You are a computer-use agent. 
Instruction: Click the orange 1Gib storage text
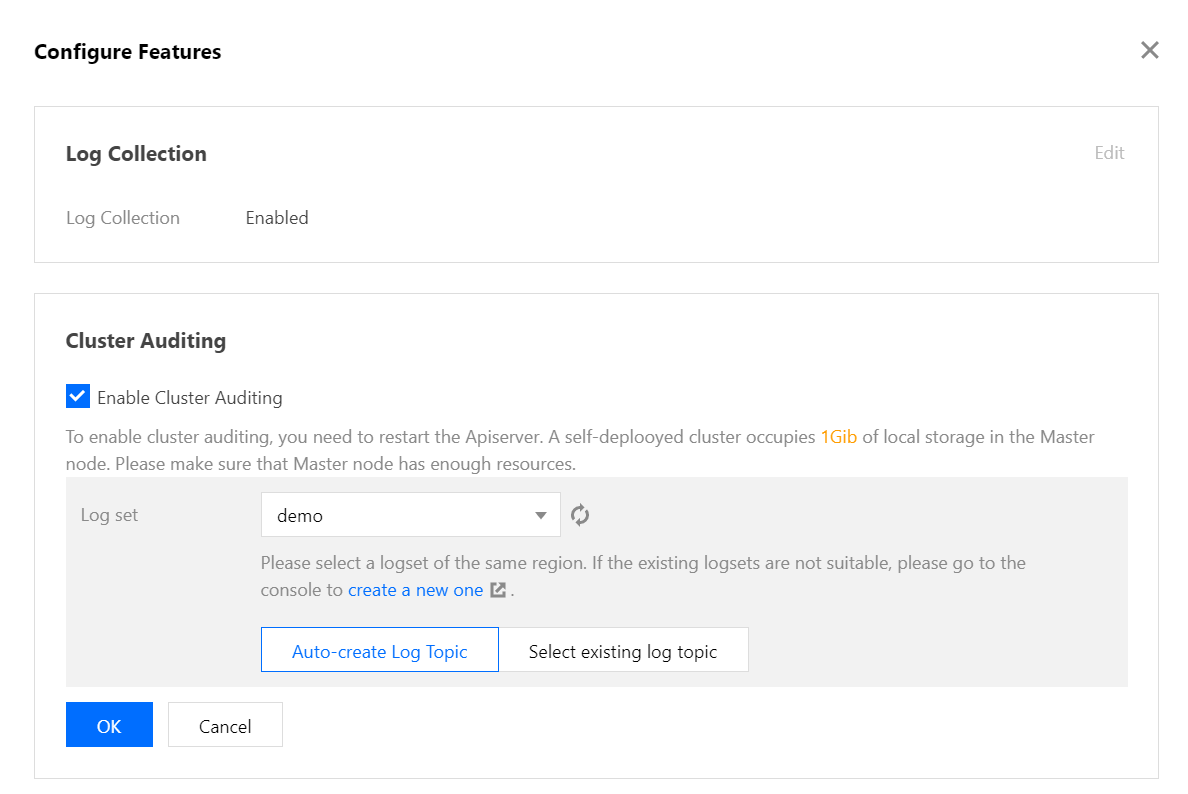tap(838, 437)
